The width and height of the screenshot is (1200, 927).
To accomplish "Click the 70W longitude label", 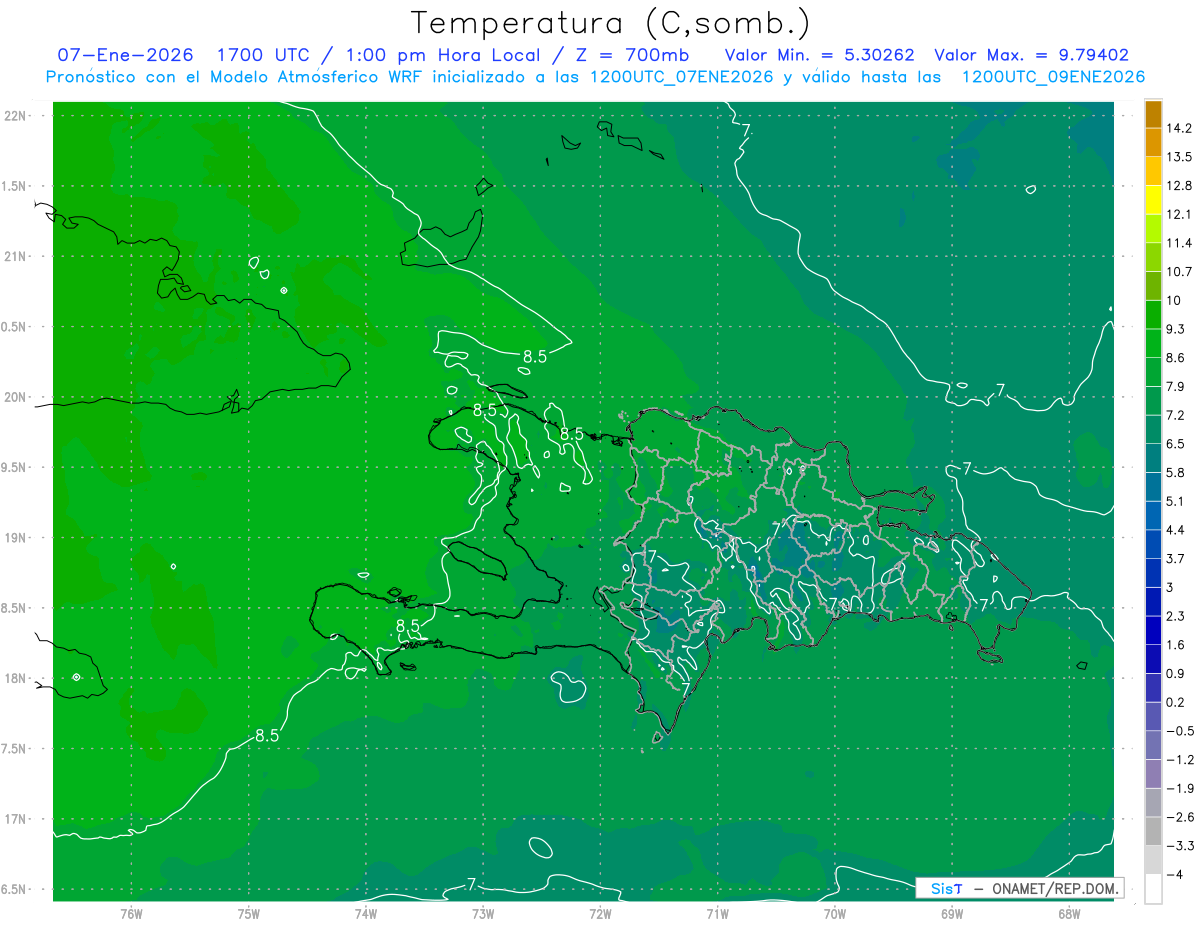I will point(835,913).
